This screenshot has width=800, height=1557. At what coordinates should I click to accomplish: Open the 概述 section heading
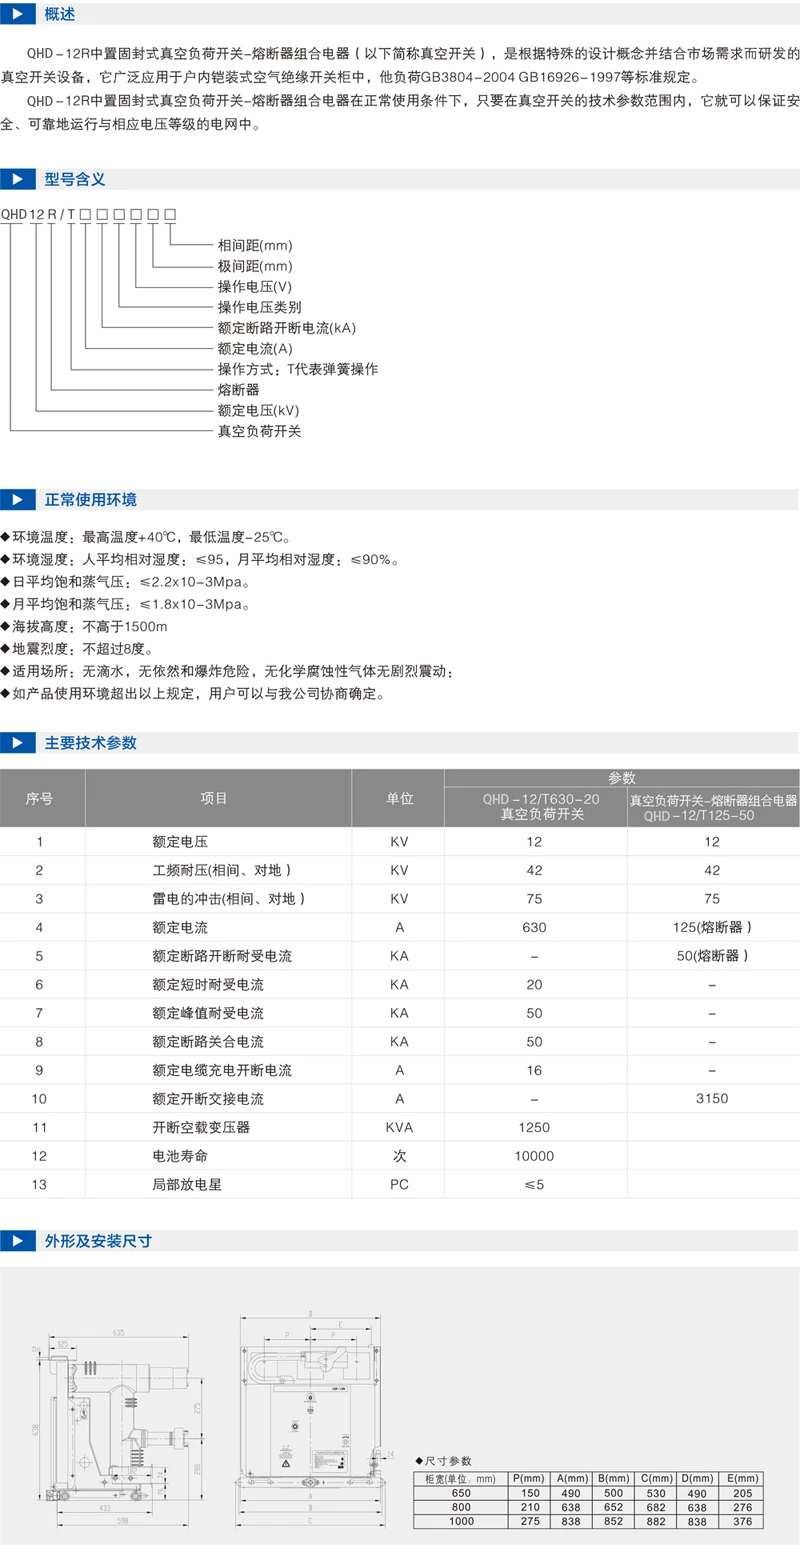click(58, 14)
